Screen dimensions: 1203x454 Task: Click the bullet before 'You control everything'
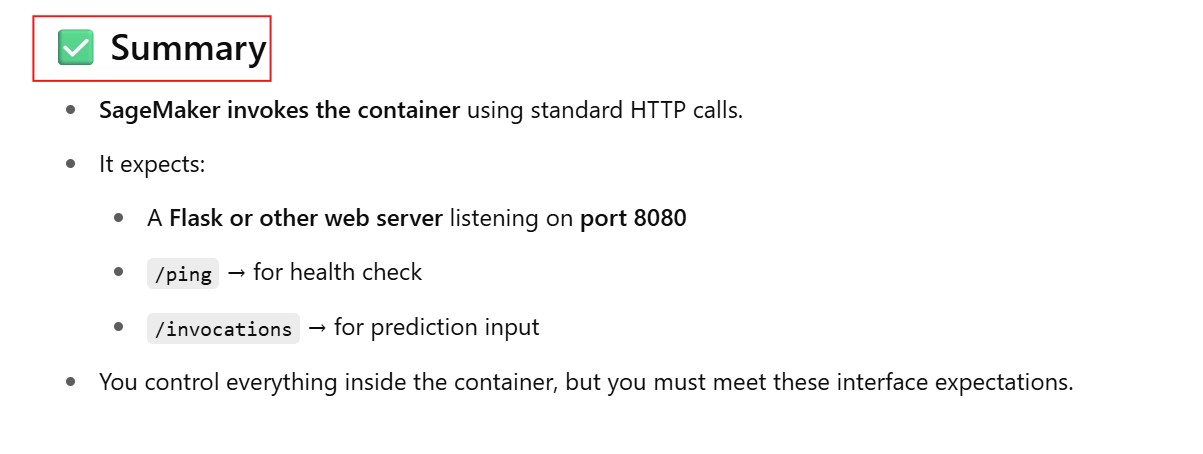tap(70, 382)
